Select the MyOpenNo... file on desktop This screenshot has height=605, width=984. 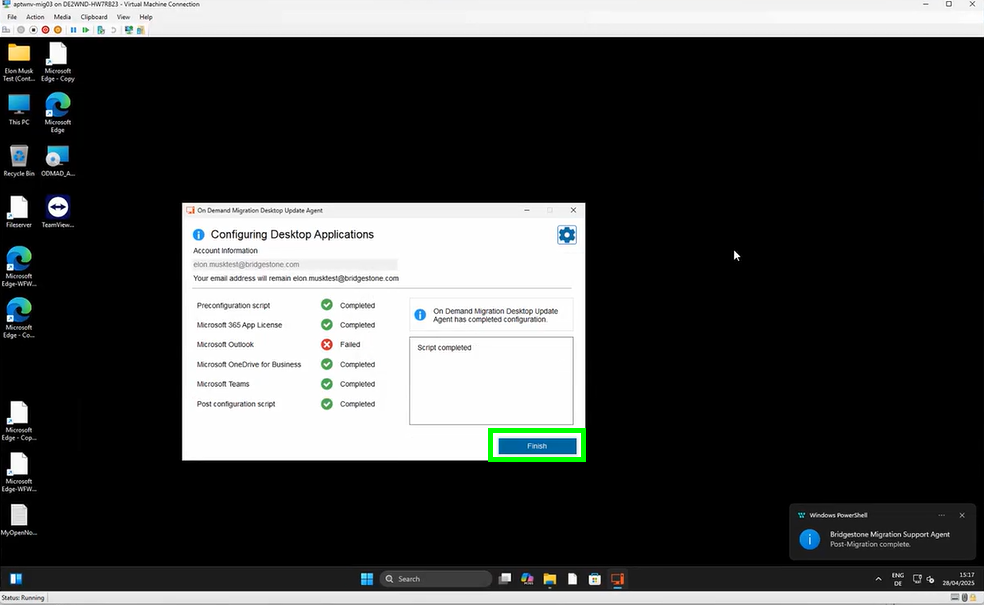(x=19, y=520)
